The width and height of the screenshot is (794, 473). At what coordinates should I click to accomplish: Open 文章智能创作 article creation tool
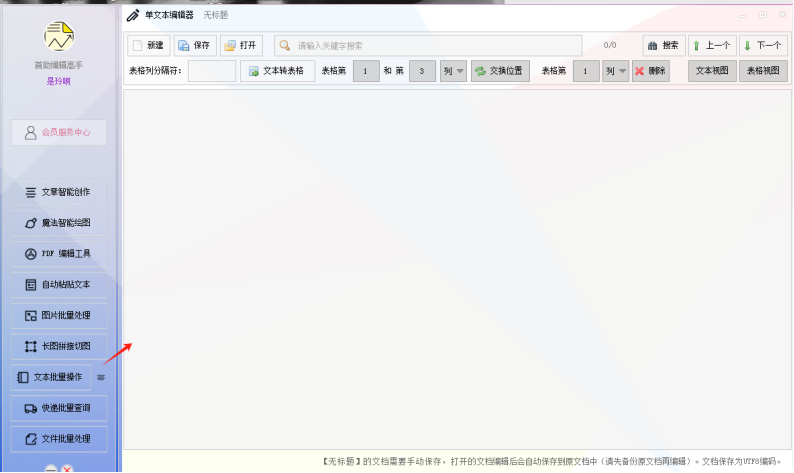pos(59,192)
